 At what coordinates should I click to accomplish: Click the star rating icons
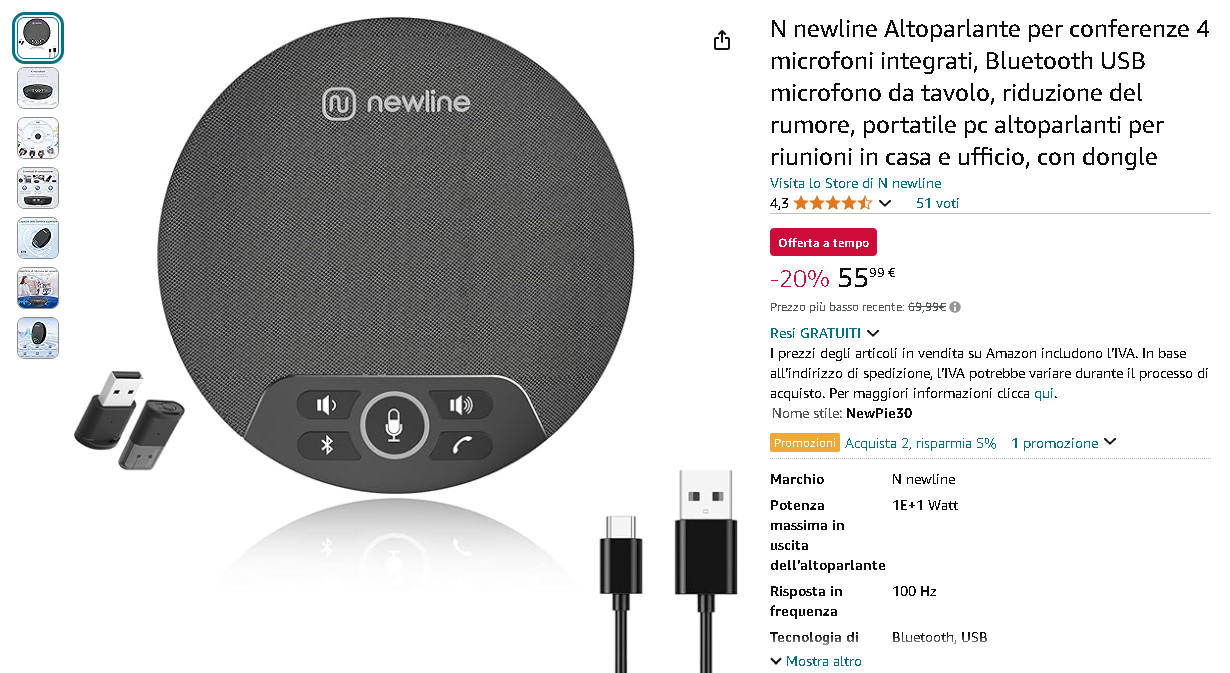tap(832, 203)
